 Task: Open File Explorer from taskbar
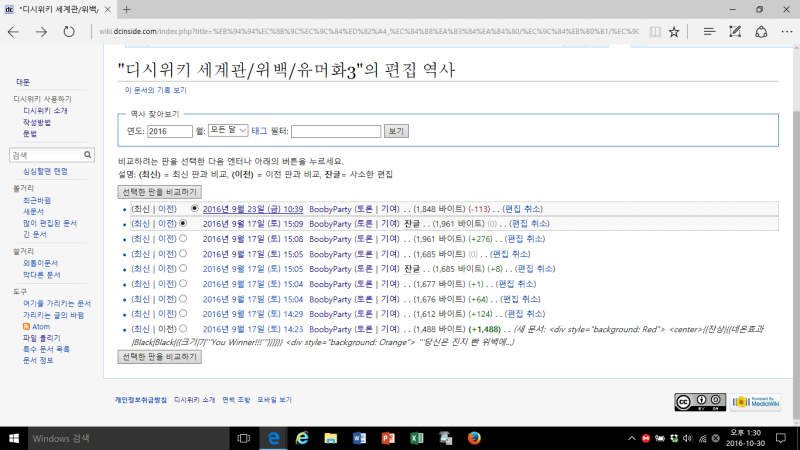331,438
